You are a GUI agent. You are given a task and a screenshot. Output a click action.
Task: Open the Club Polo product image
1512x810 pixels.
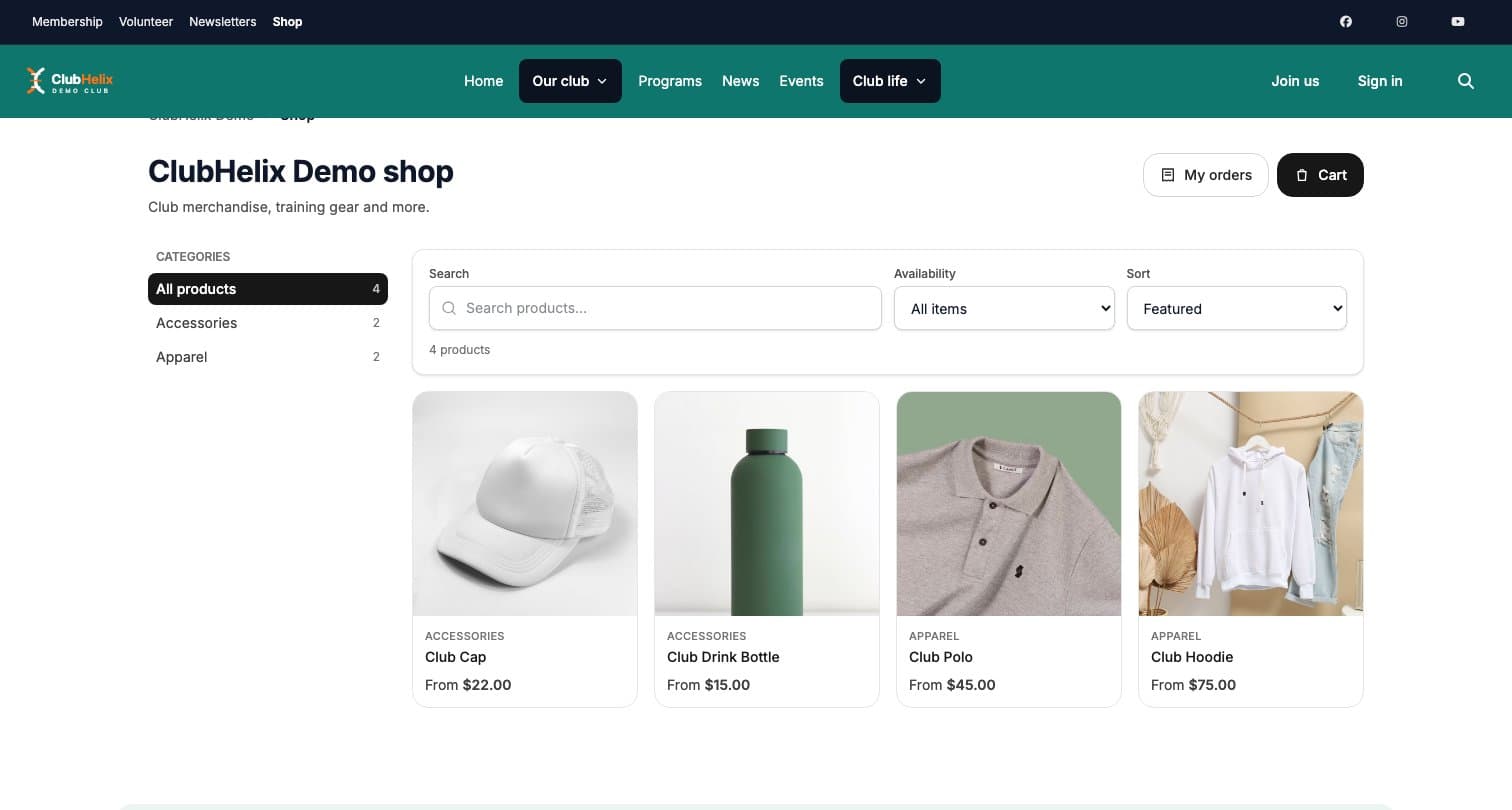tap(1009, 504)
